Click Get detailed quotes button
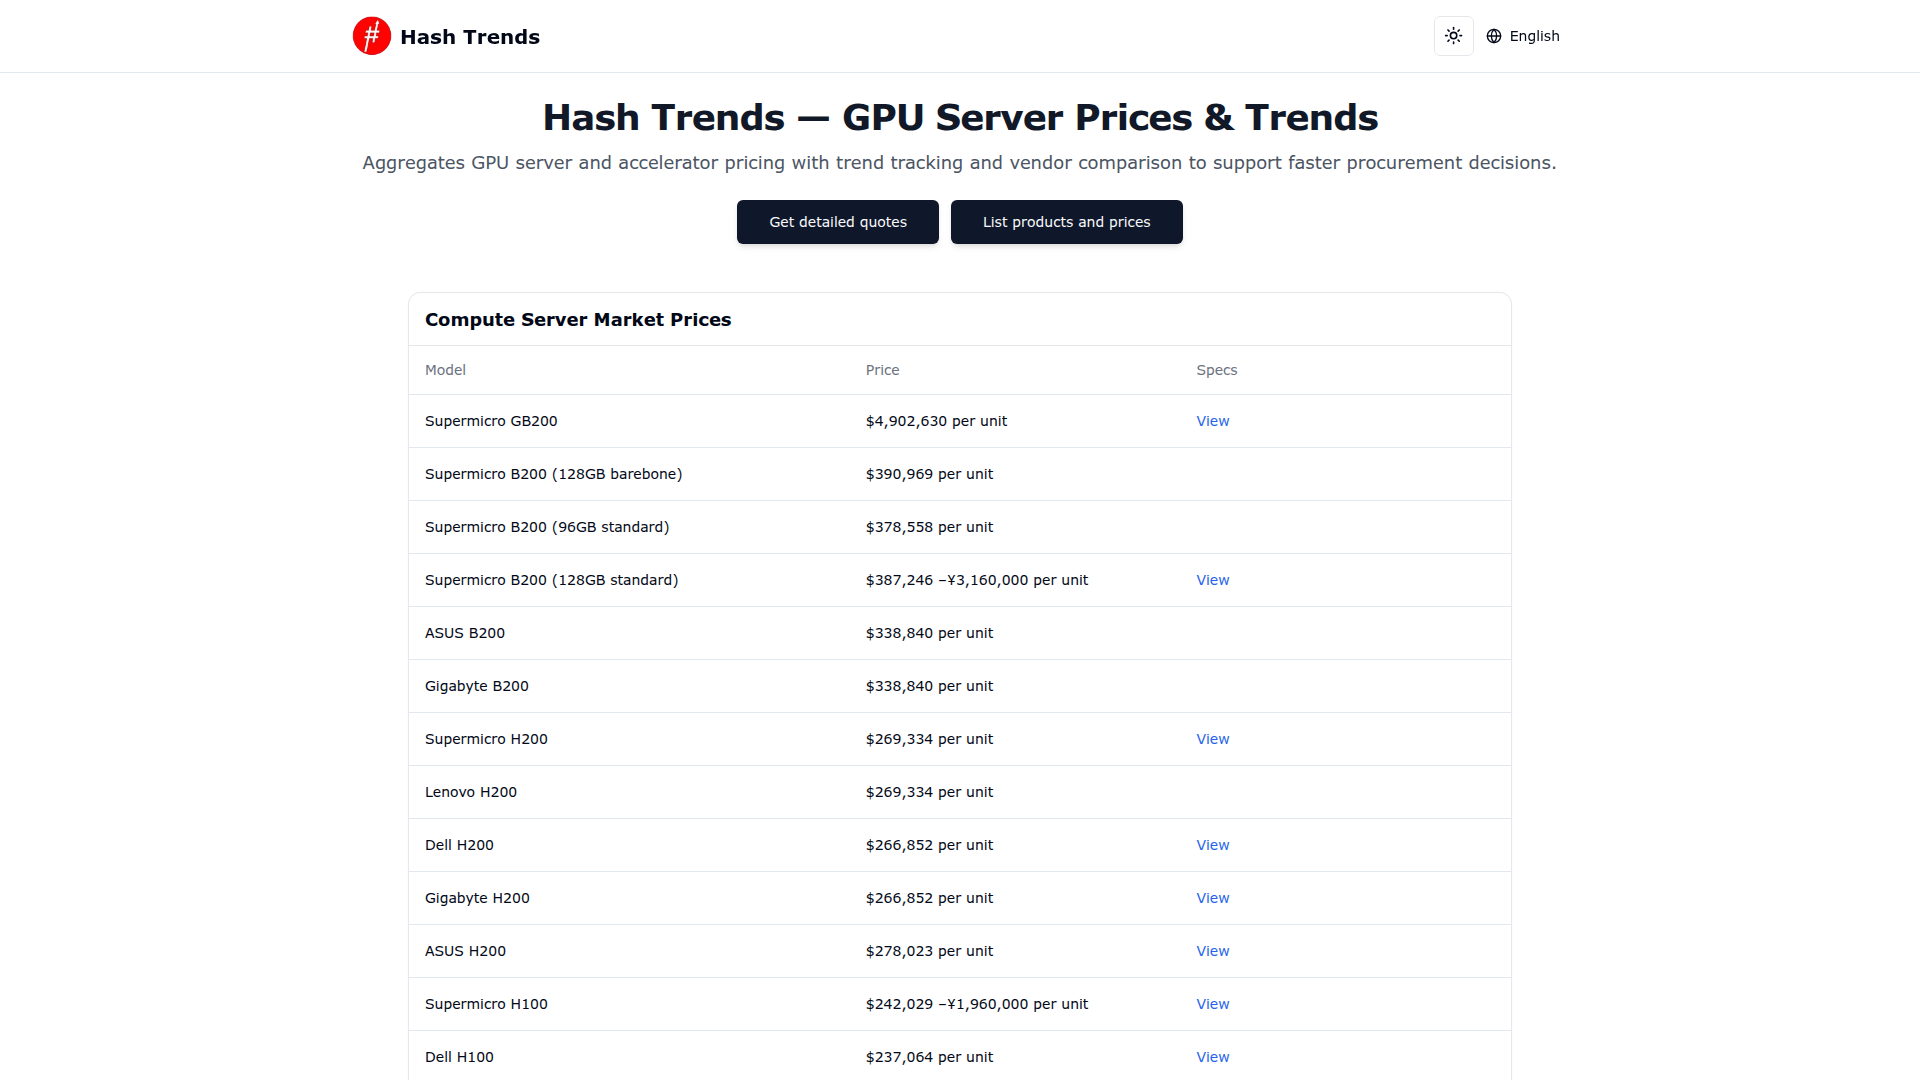1920x1080 pixels. [838, 222]
